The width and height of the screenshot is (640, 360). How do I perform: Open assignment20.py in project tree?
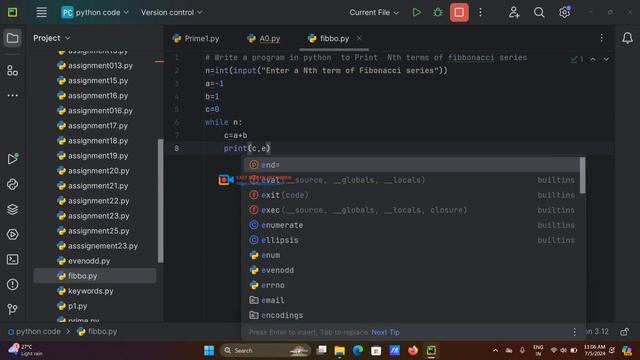93,171
